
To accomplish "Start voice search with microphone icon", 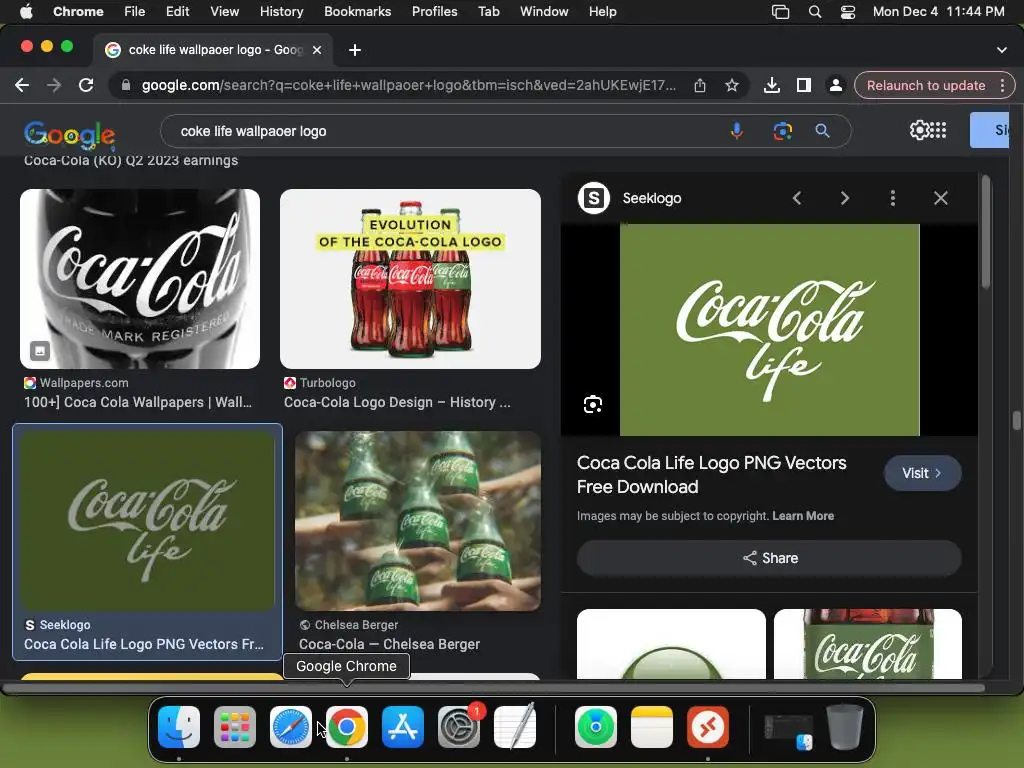I will tap(737, 131).
